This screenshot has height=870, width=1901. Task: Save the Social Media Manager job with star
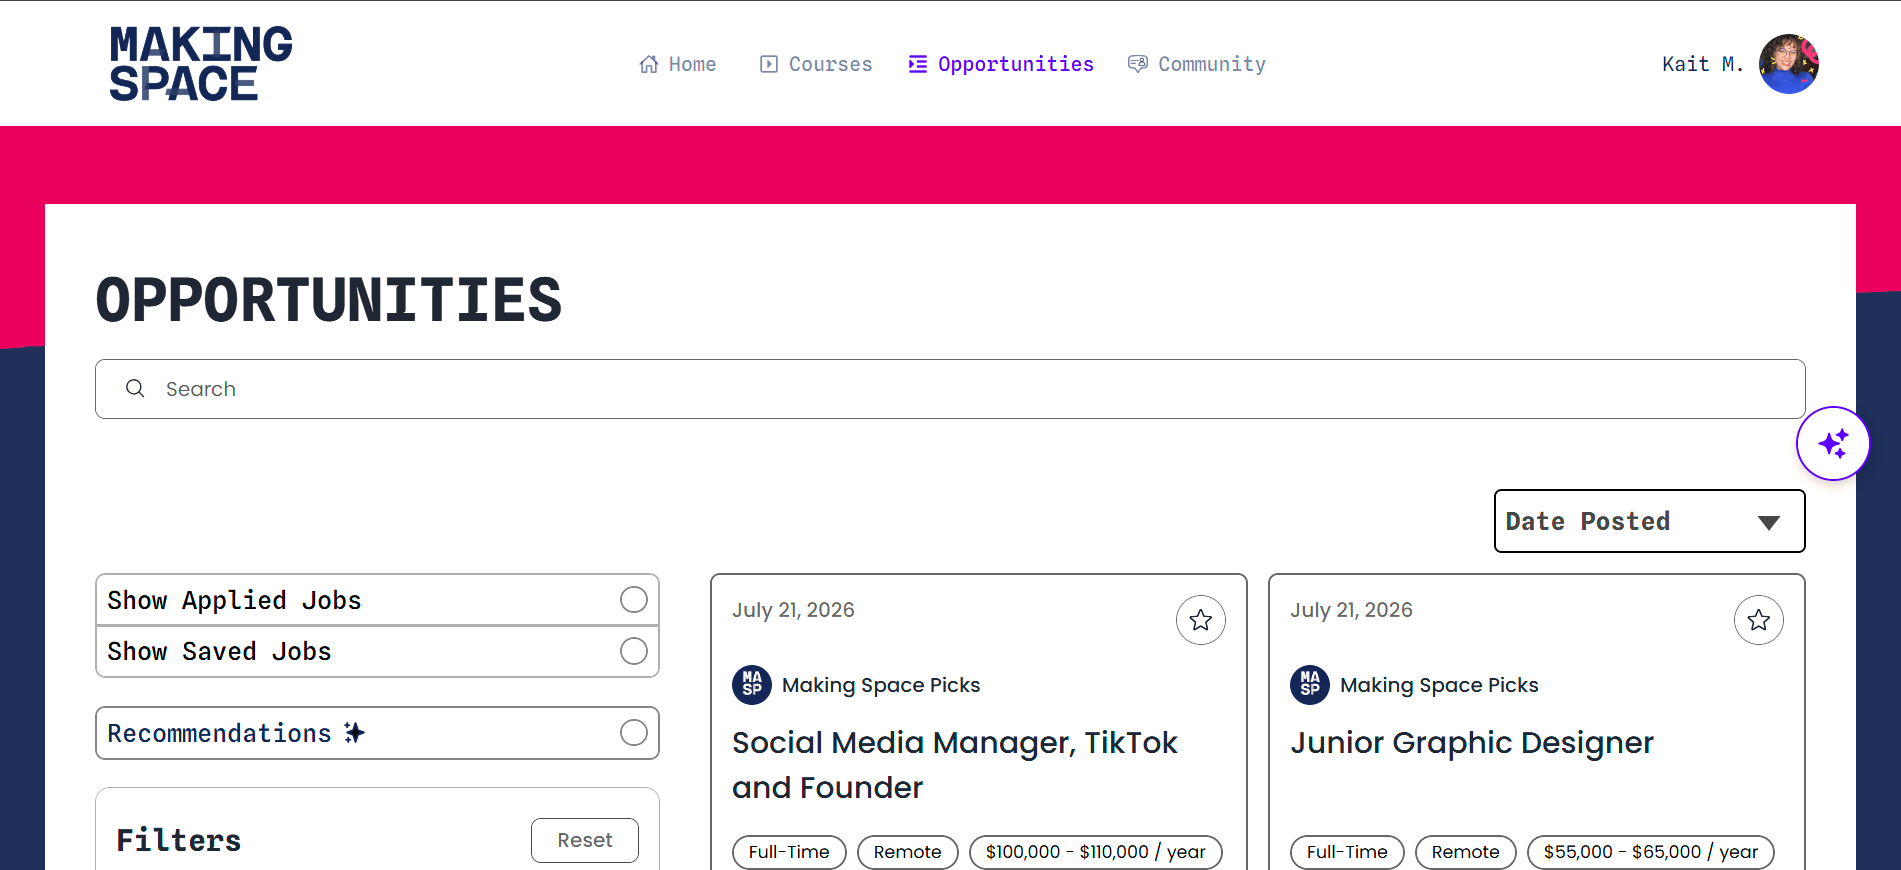(x=1201, y=620)
